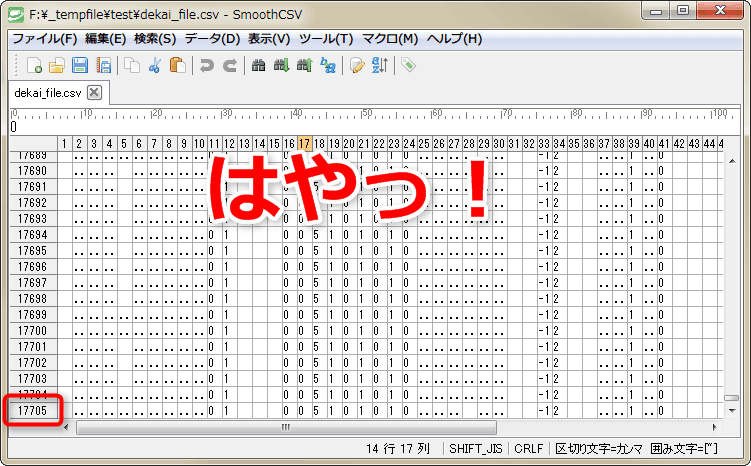Sort data using the A-Z sort icon
751x466 pixels.
click(380, 65)
